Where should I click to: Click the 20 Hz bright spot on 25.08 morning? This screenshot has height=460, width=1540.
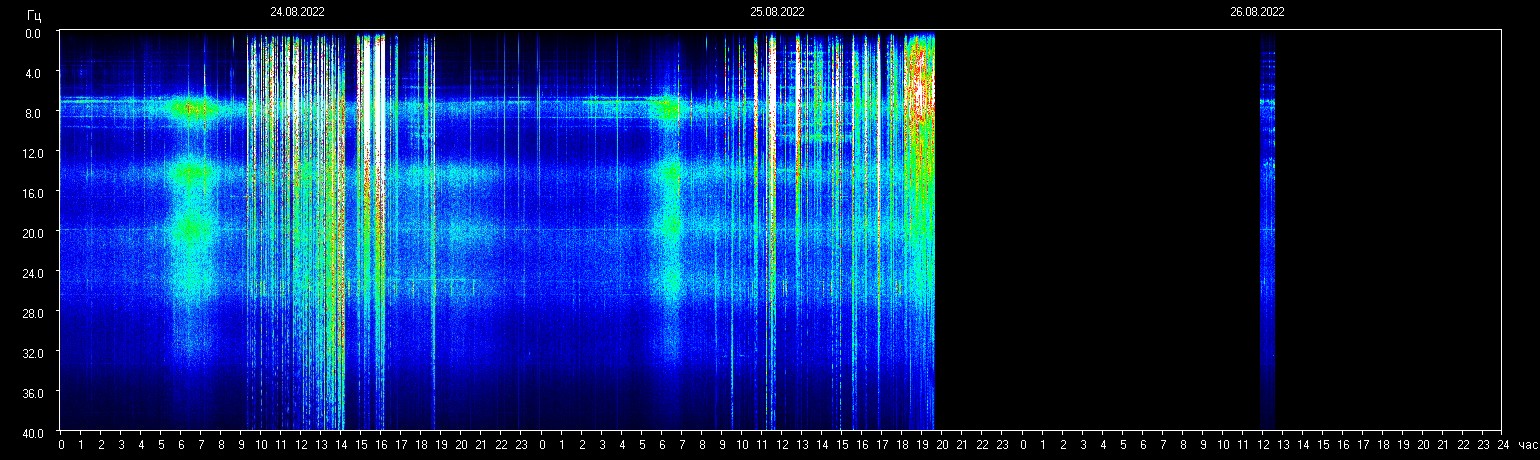click(x=670, y=228)
